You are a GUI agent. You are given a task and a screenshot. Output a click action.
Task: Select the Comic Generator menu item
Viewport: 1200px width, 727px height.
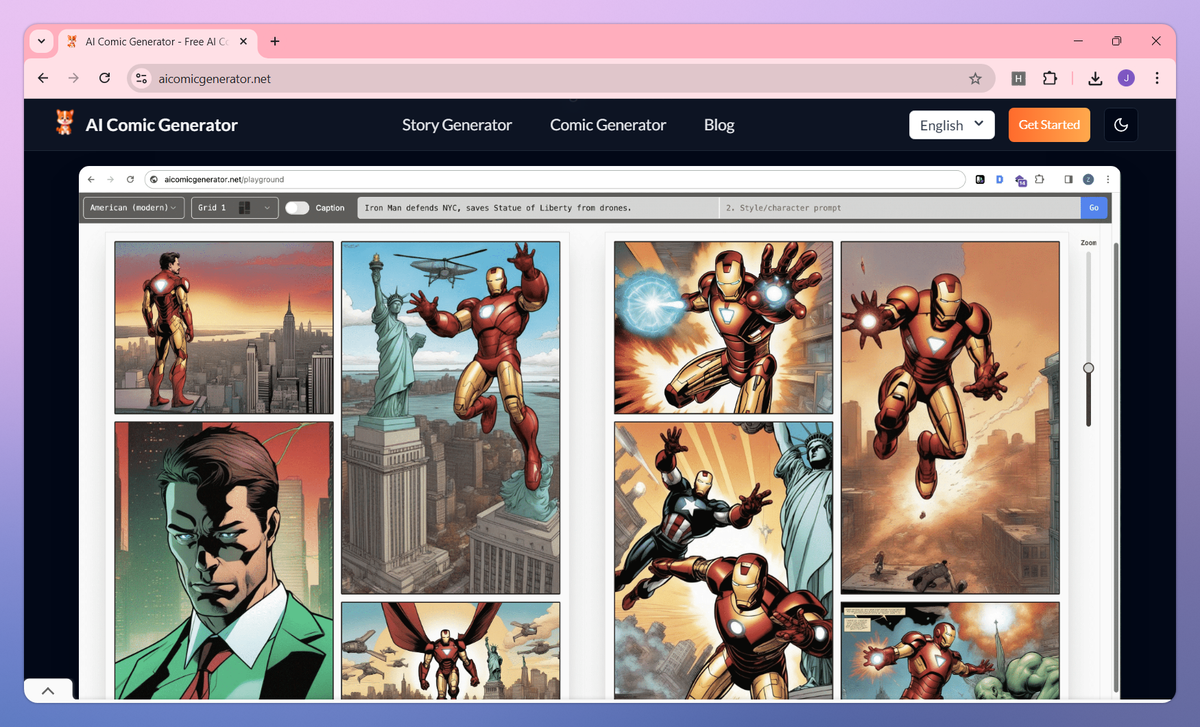(607, 124)
